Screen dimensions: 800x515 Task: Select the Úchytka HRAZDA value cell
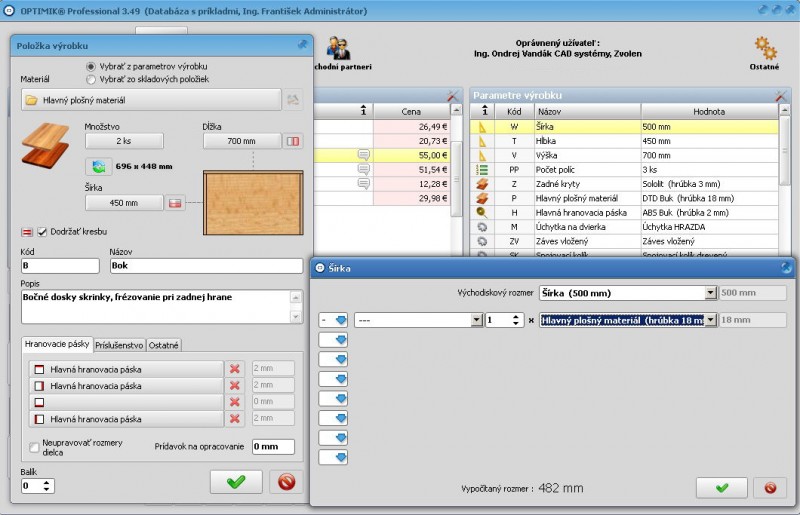(x=709, y=227)
